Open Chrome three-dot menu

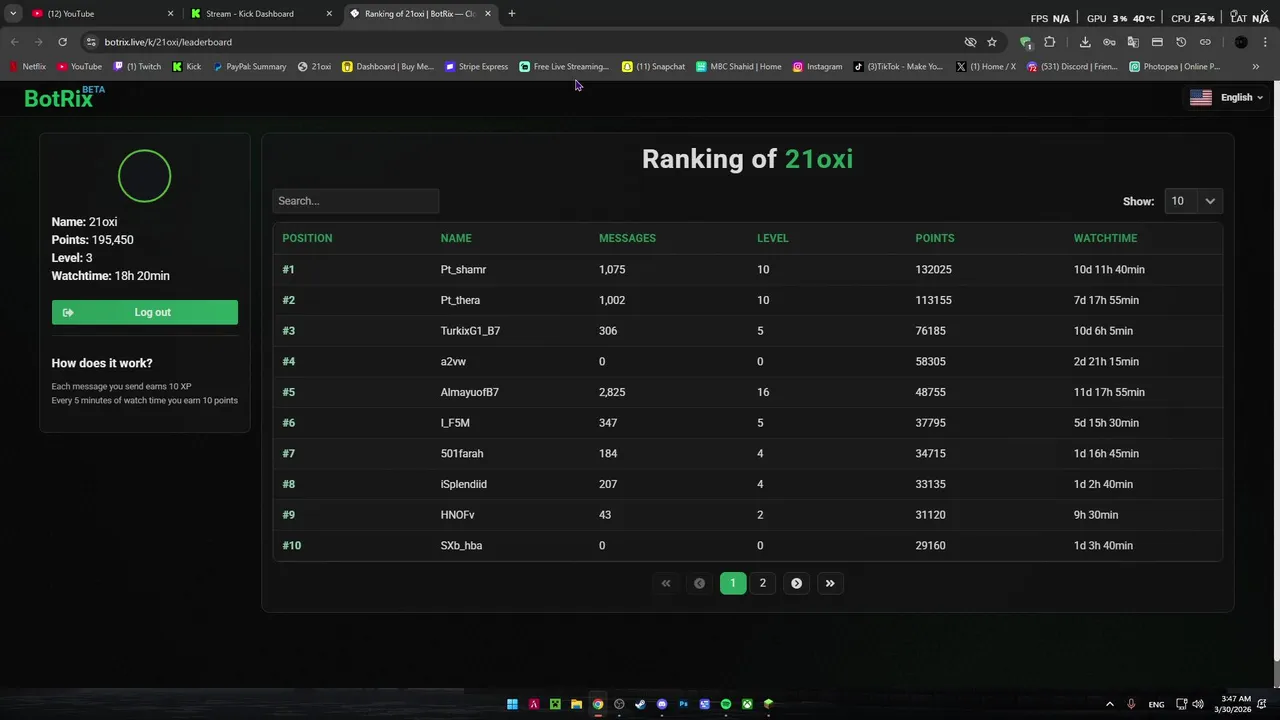point(1265,42)
